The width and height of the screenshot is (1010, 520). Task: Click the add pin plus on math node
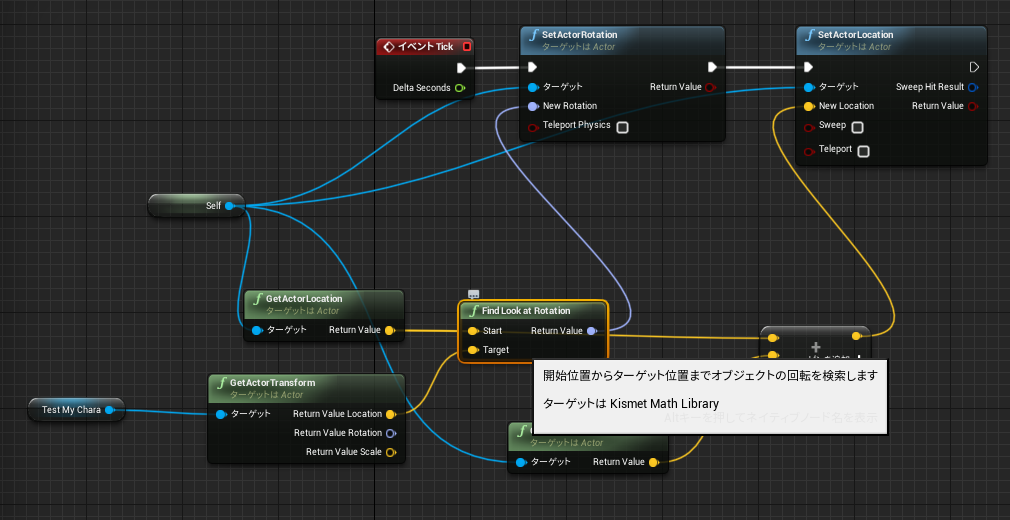tap(815, 347)
